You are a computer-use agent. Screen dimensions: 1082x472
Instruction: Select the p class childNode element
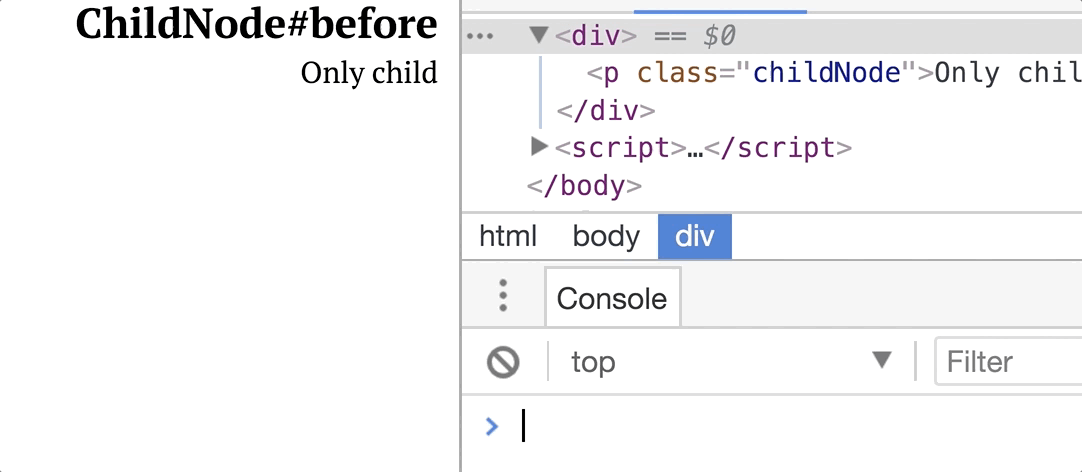[834, 72]
